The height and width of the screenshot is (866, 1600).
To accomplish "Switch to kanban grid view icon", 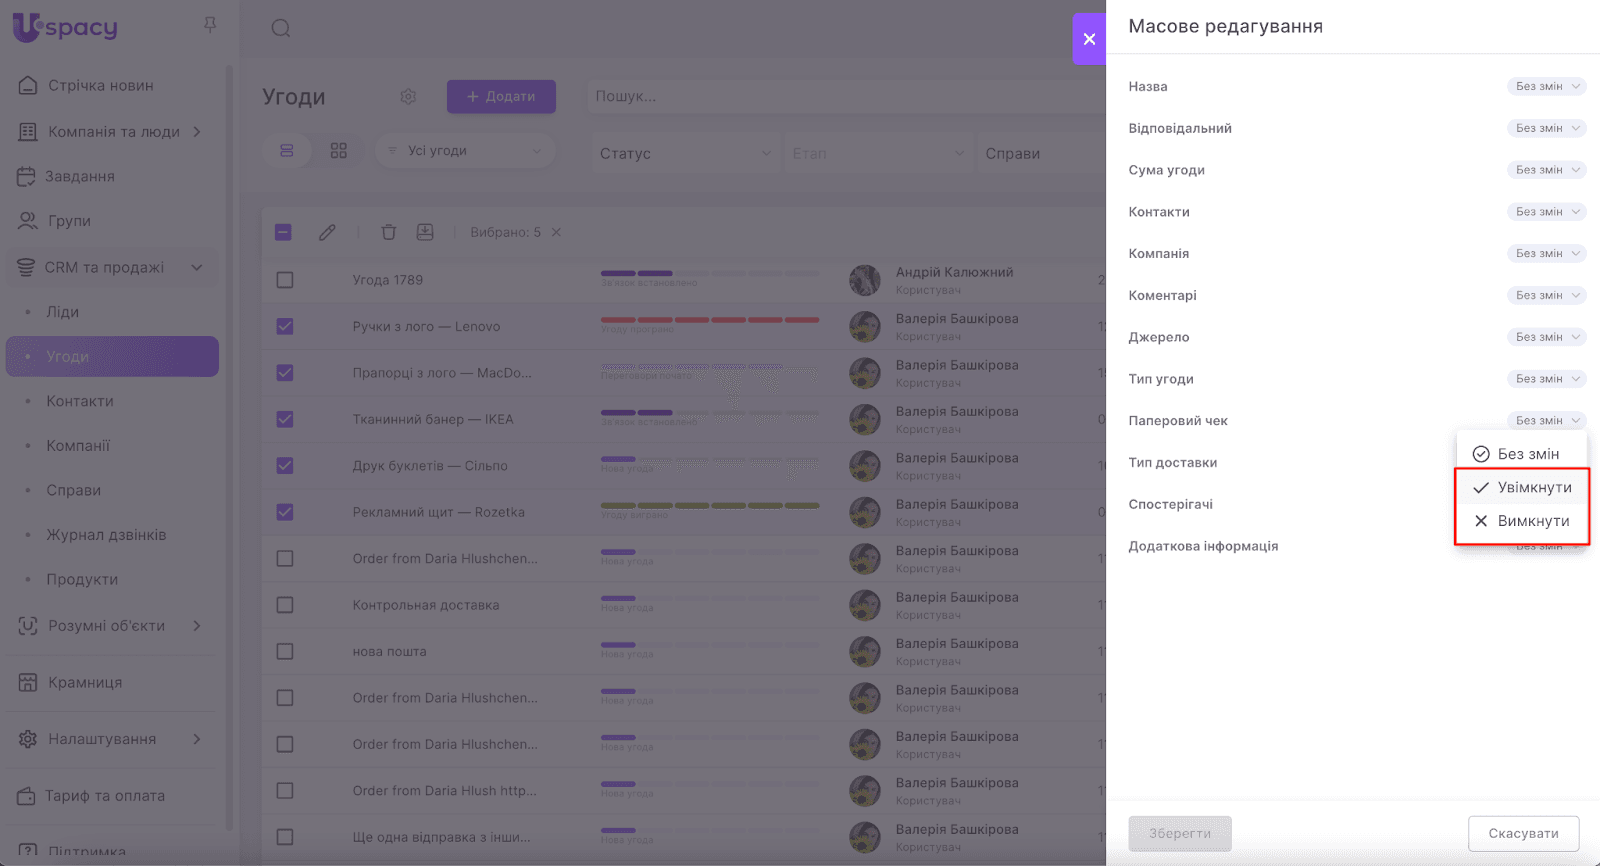I will pyautogui.click(x=339, y=151).
